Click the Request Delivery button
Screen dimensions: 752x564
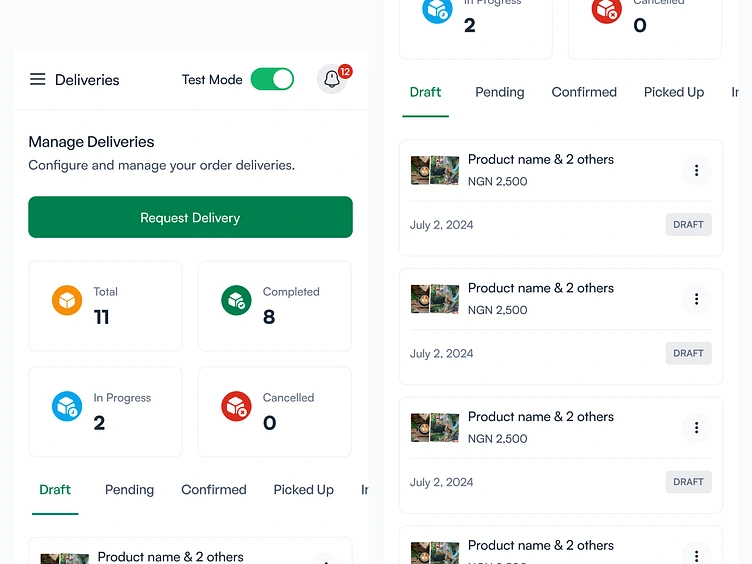(190, 218)
